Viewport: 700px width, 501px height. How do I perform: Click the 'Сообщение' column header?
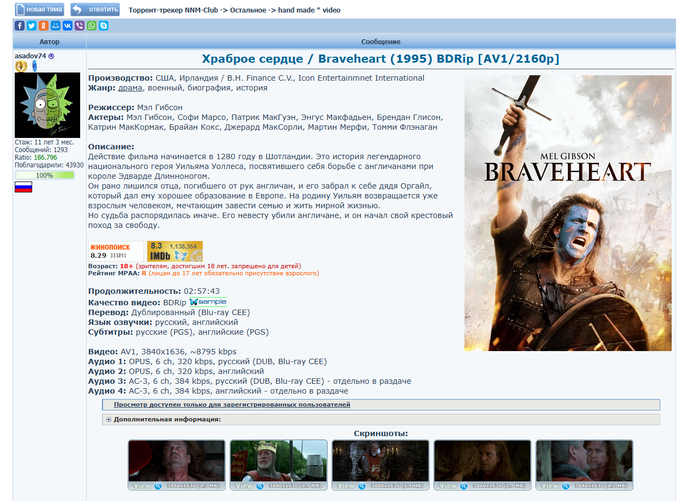pyautogui.click(x=381, y=42)
